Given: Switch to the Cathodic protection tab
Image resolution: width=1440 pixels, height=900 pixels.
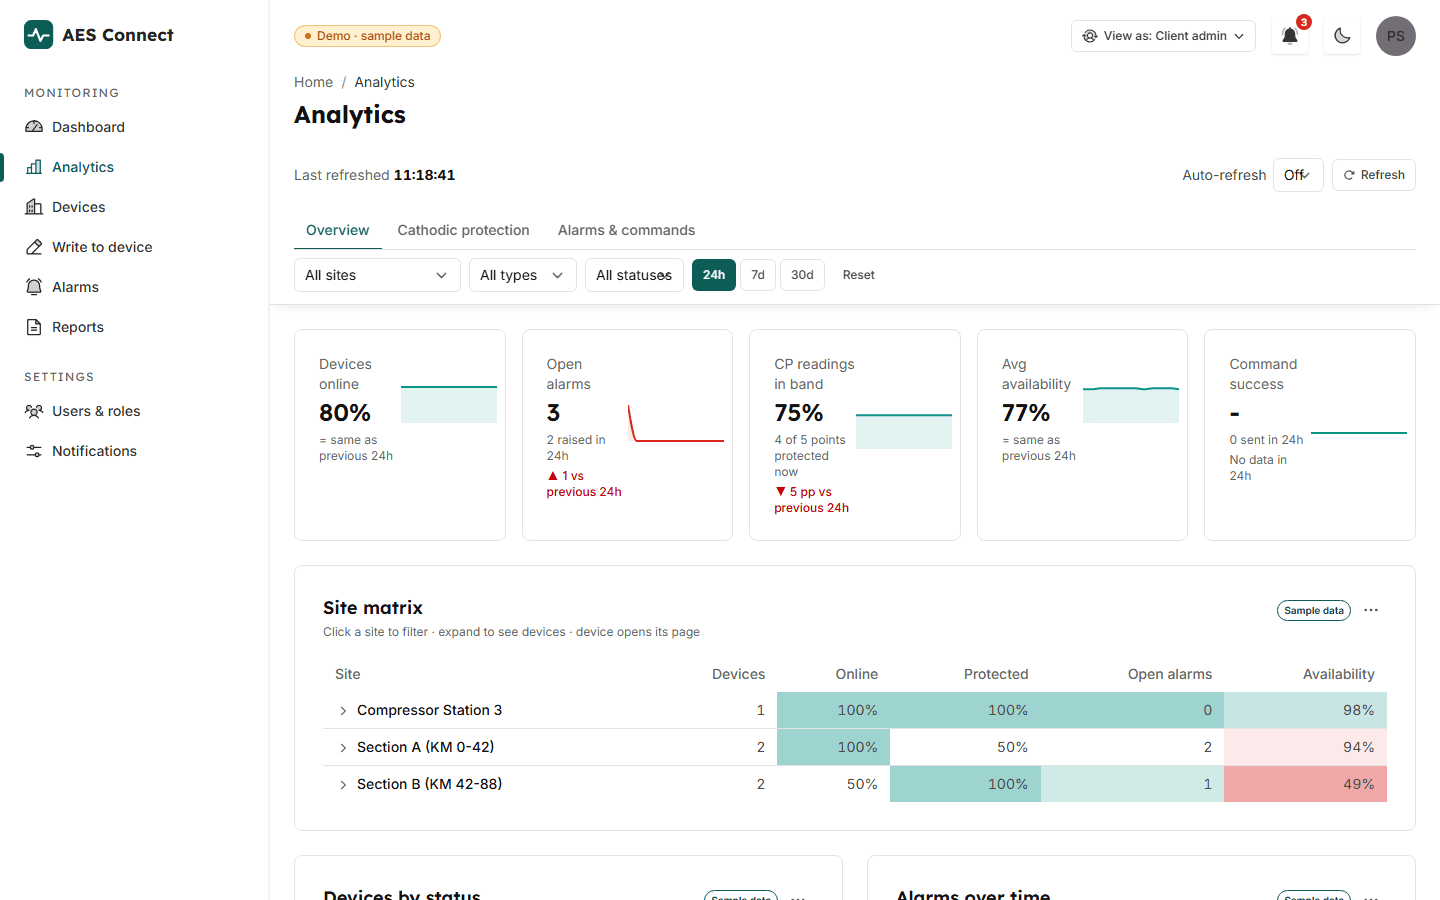Looking at the screenshot, I should click(x=464, y=230).
